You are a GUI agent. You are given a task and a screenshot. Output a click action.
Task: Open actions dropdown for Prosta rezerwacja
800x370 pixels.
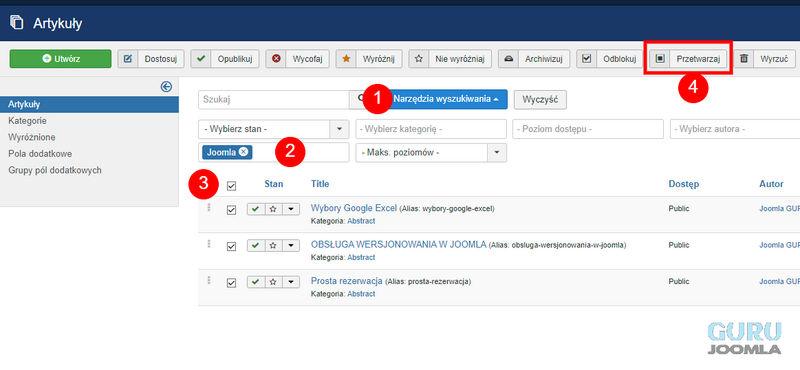coord(291,282)
